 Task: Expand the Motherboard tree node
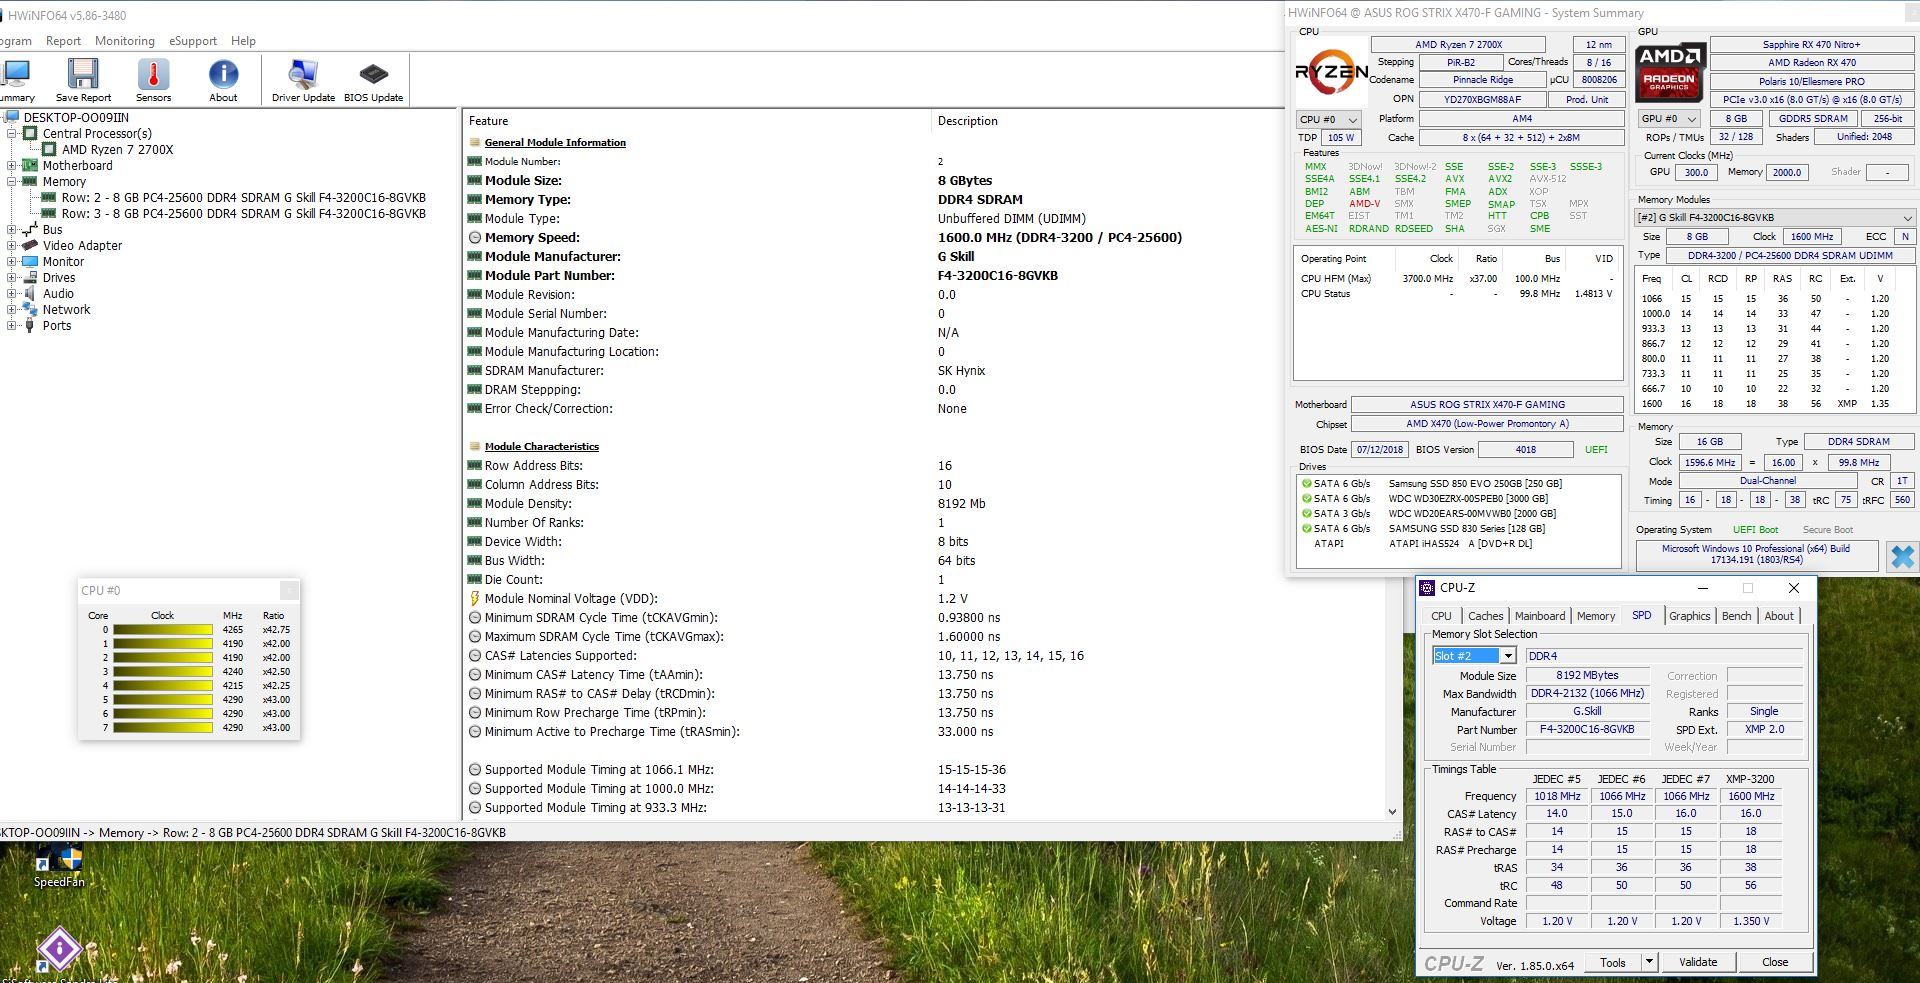point(12,166)
